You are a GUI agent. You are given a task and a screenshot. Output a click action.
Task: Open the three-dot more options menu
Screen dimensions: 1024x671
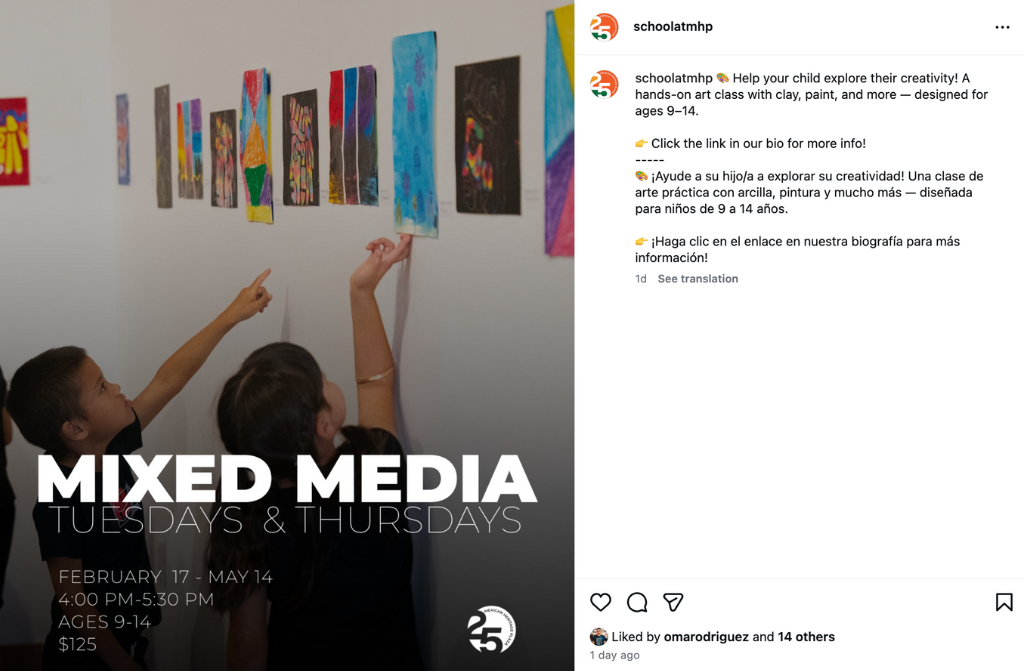click(x=1002, y=27)
